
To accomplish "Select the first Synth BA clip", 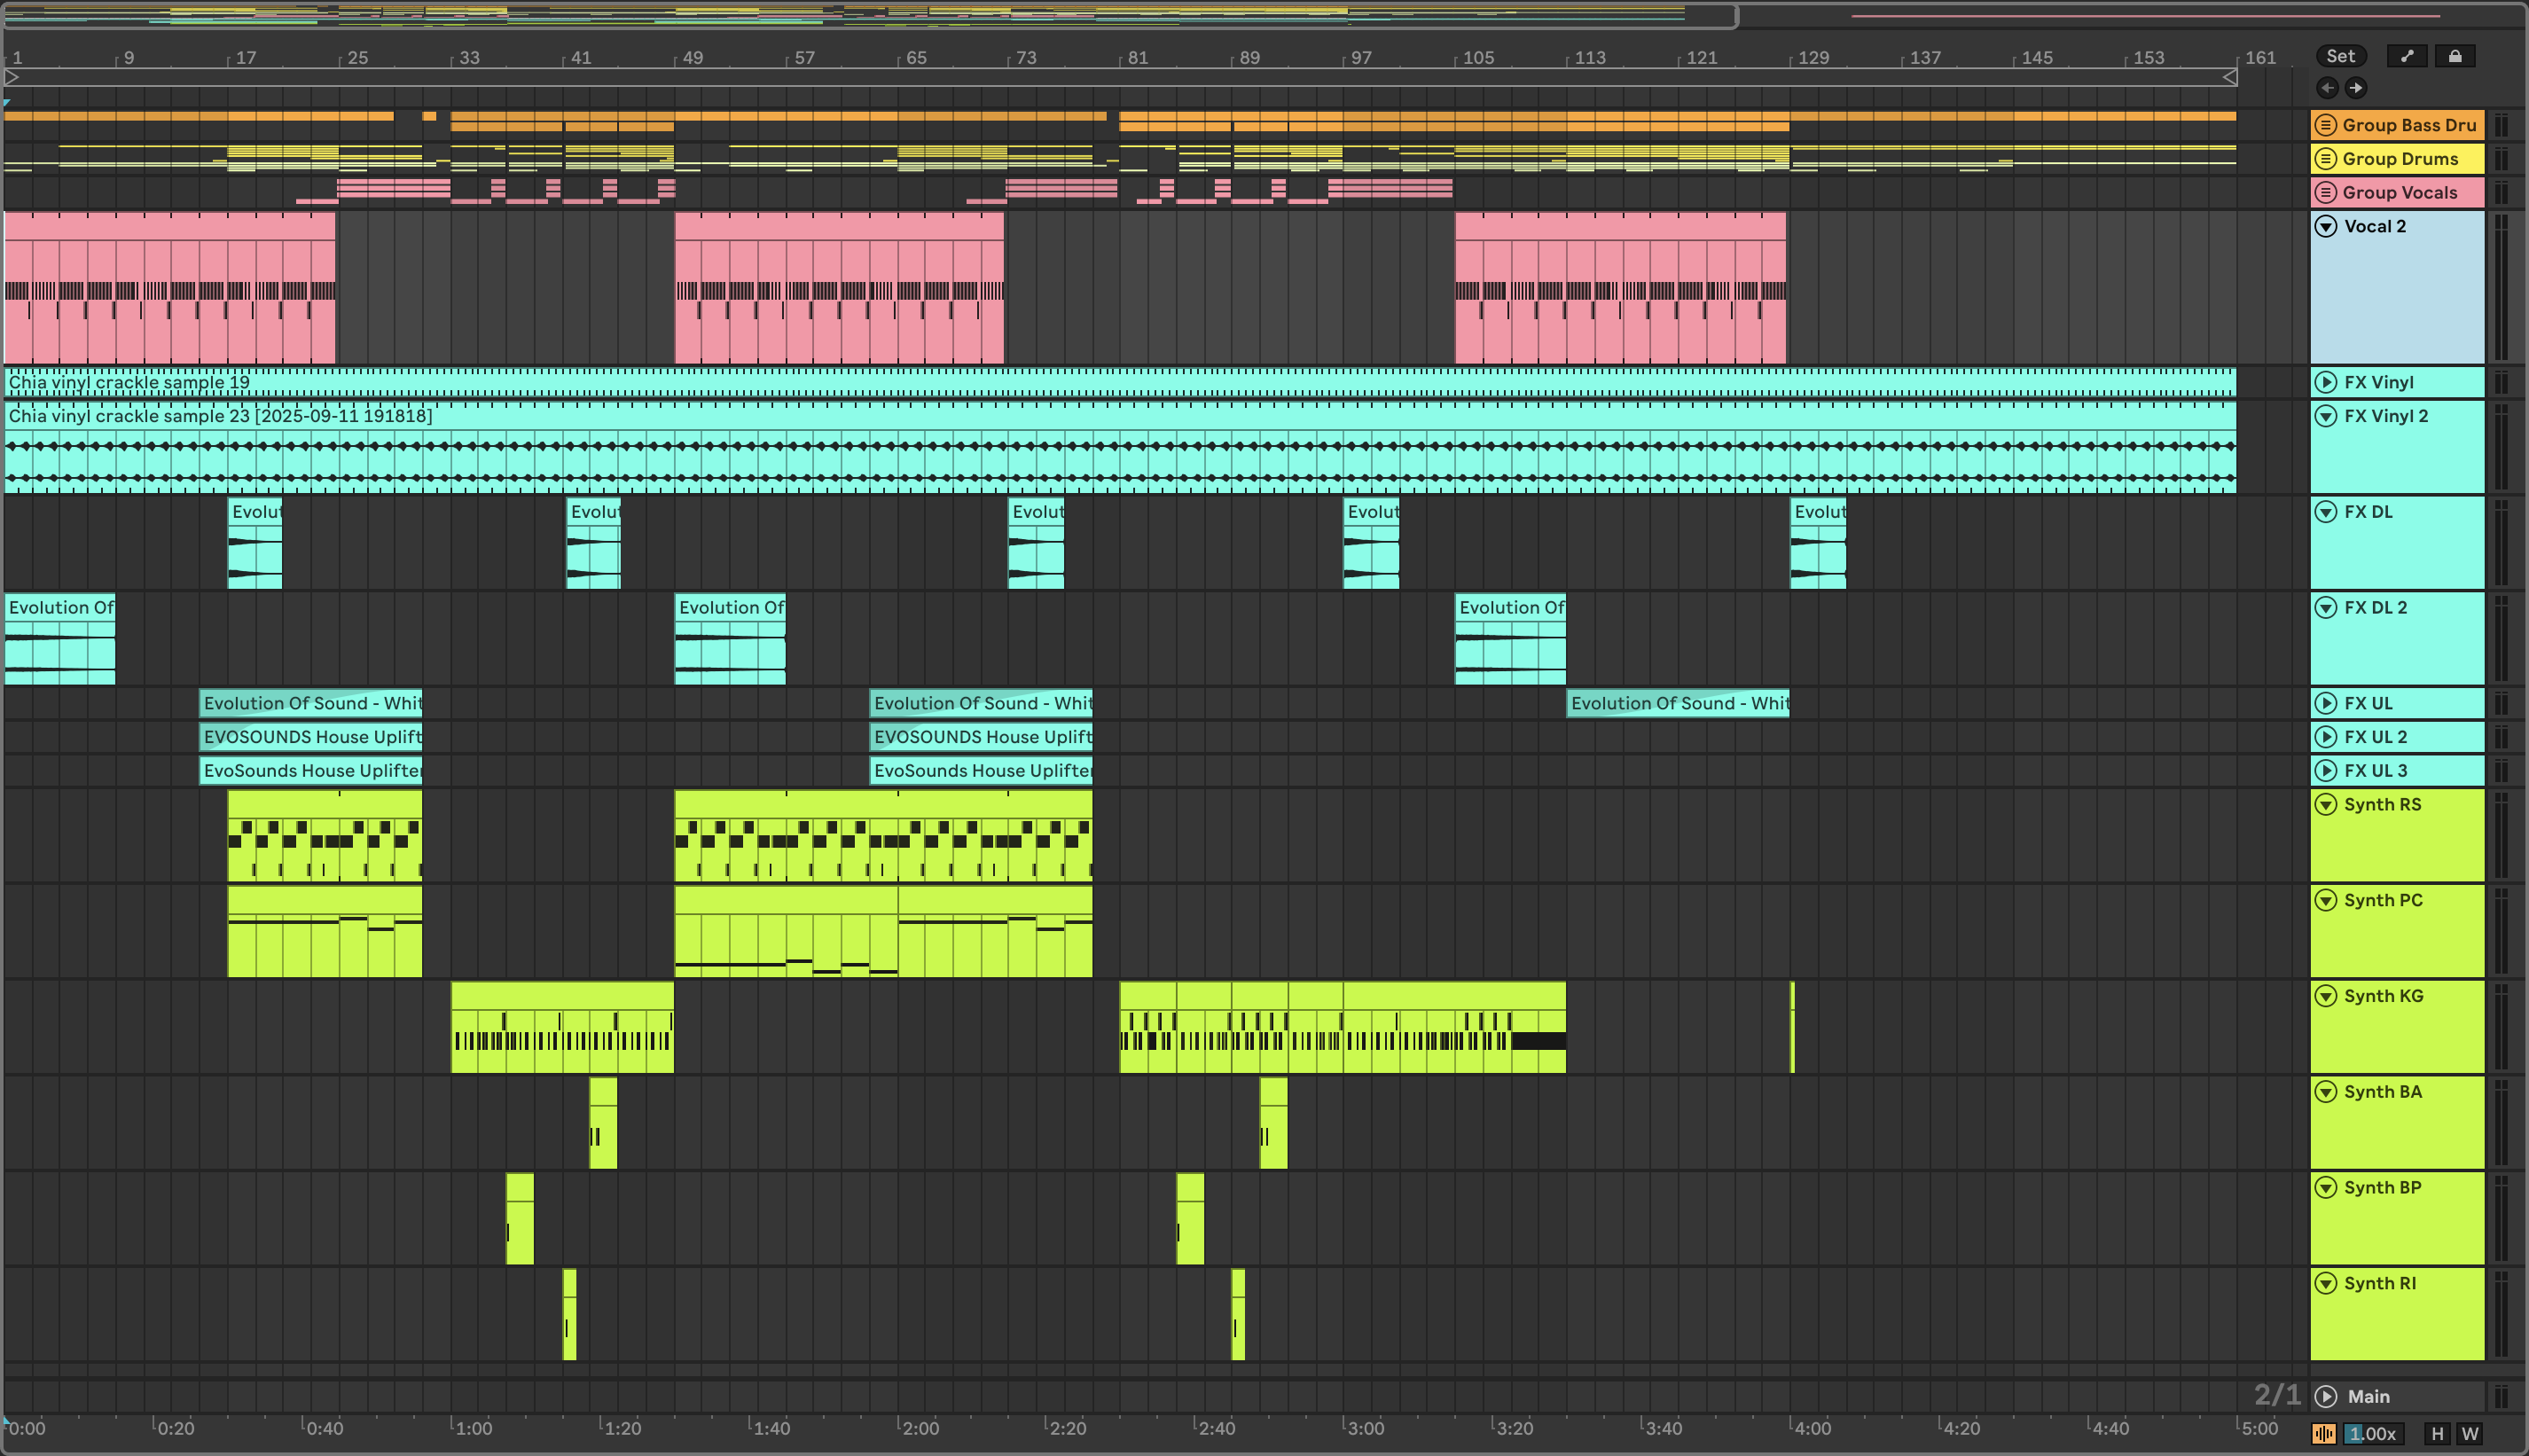I will pos(603,1123).
